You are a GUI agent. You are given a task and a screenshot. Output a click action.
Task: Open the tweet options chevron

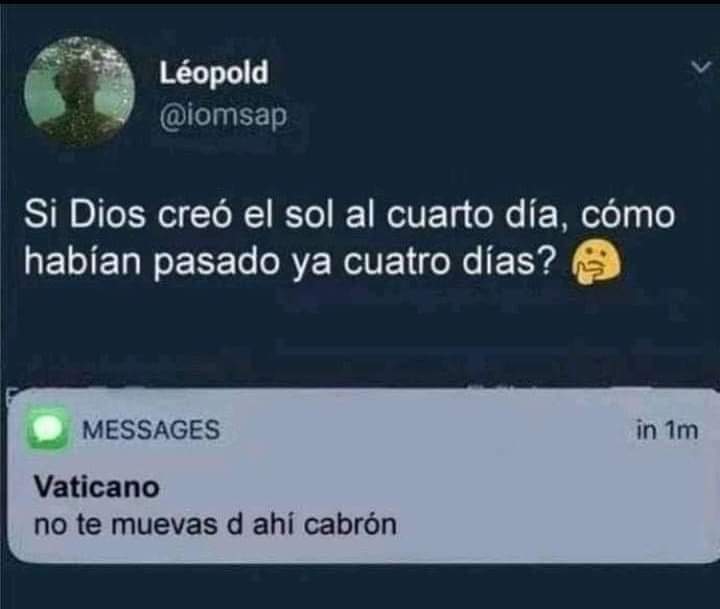pyautogui.click(x=701, y=68)
